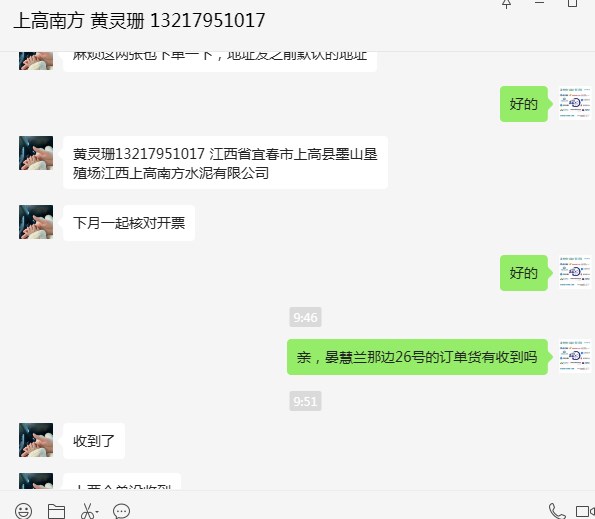The width and height of the screenshot is (595, 519).
Task: Click the avatar next to 下月一起核对开票
Action: click(36, 222)
